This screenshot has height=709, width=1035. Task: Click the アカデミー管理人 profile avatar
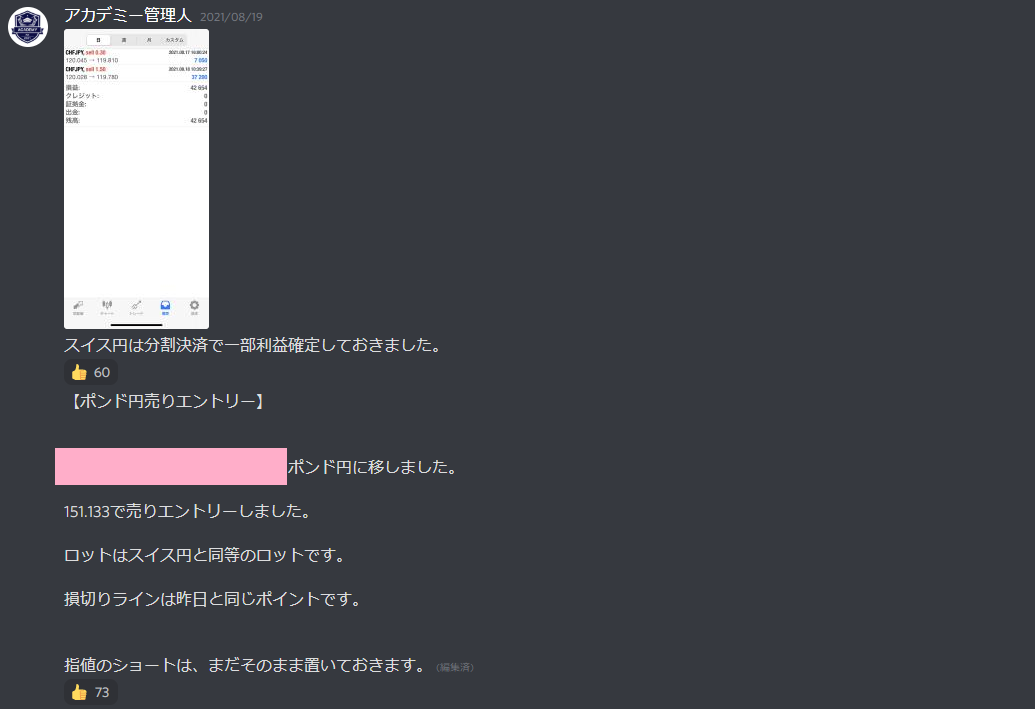tap(28, 27)
